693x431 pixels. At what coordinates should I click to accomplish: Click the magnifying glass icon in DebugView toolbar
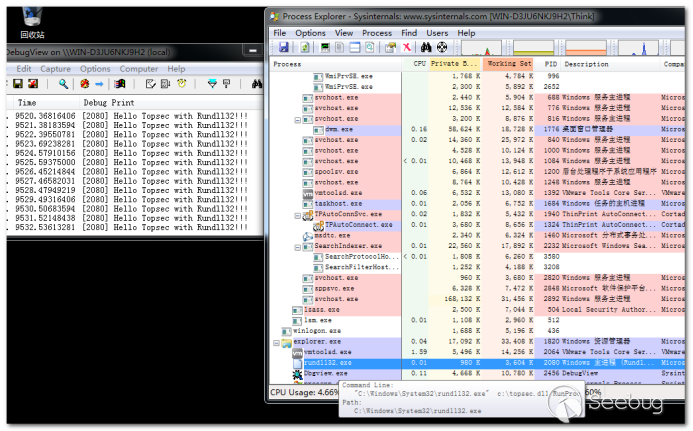[62, 85]
